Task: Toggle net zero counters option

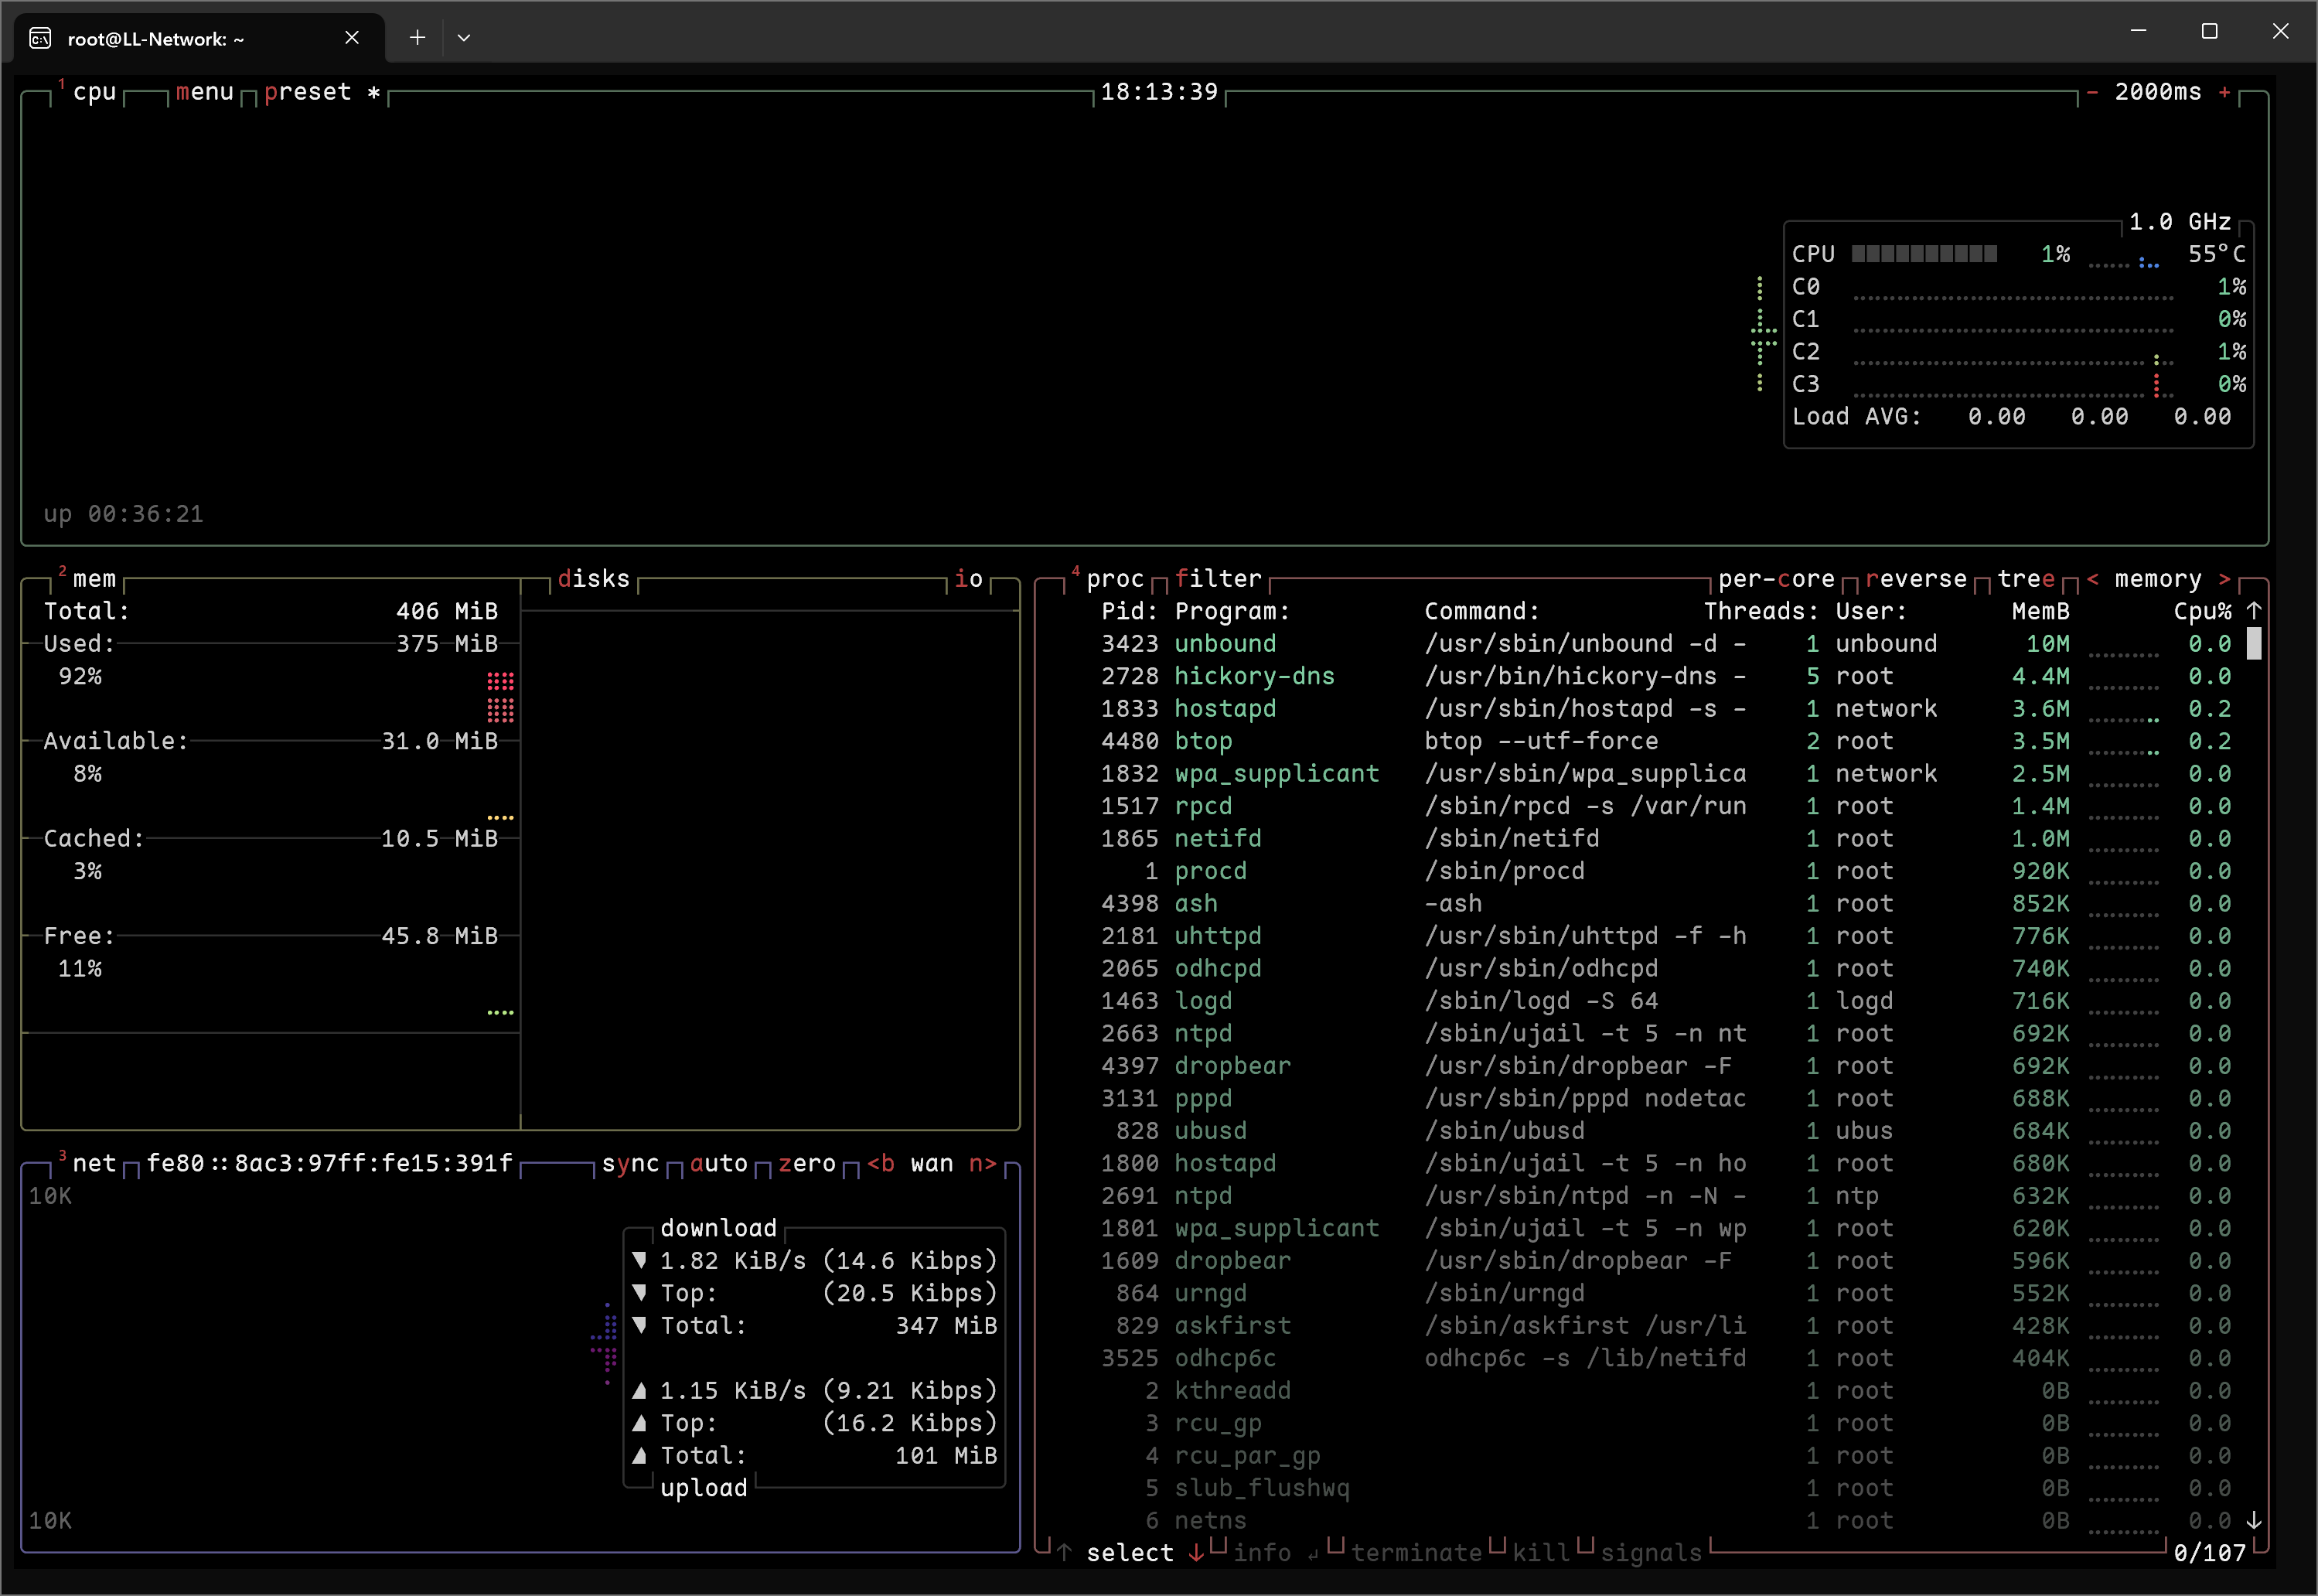Action: [x=806, y=1164]
